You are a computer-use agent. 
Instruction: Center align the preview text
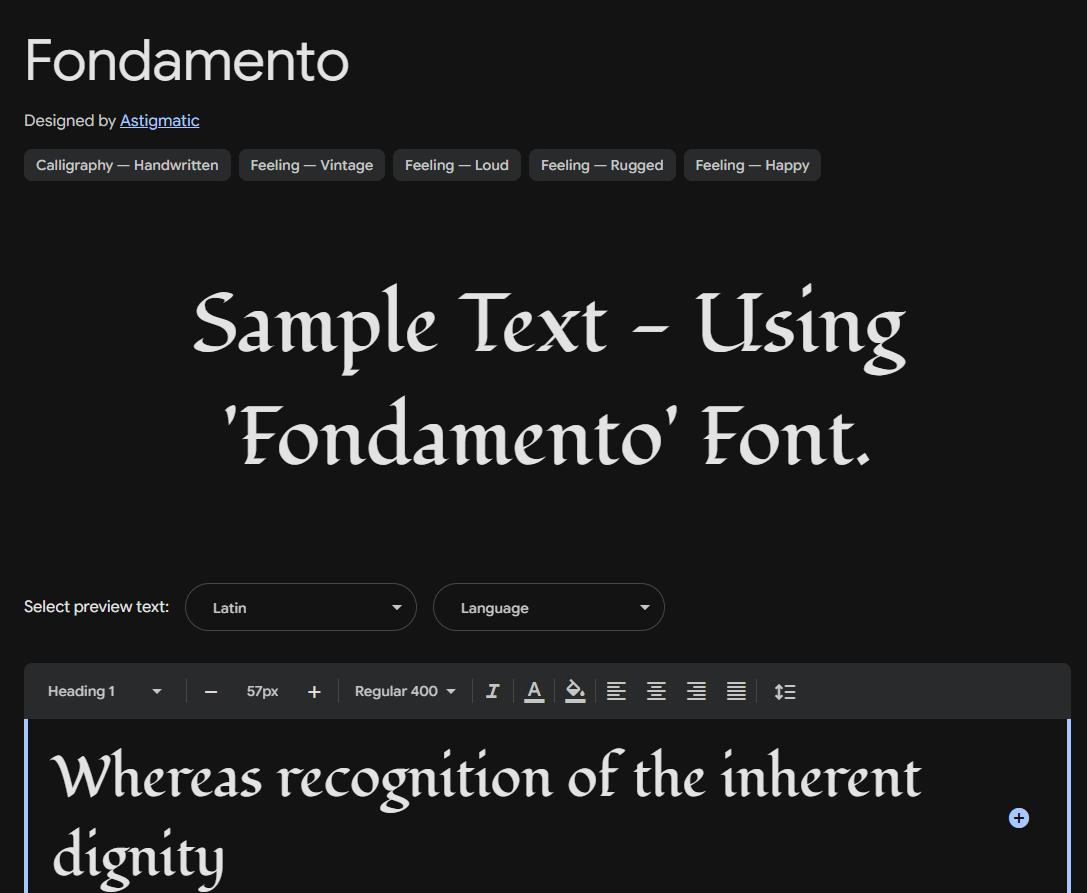tap(656, 691)
